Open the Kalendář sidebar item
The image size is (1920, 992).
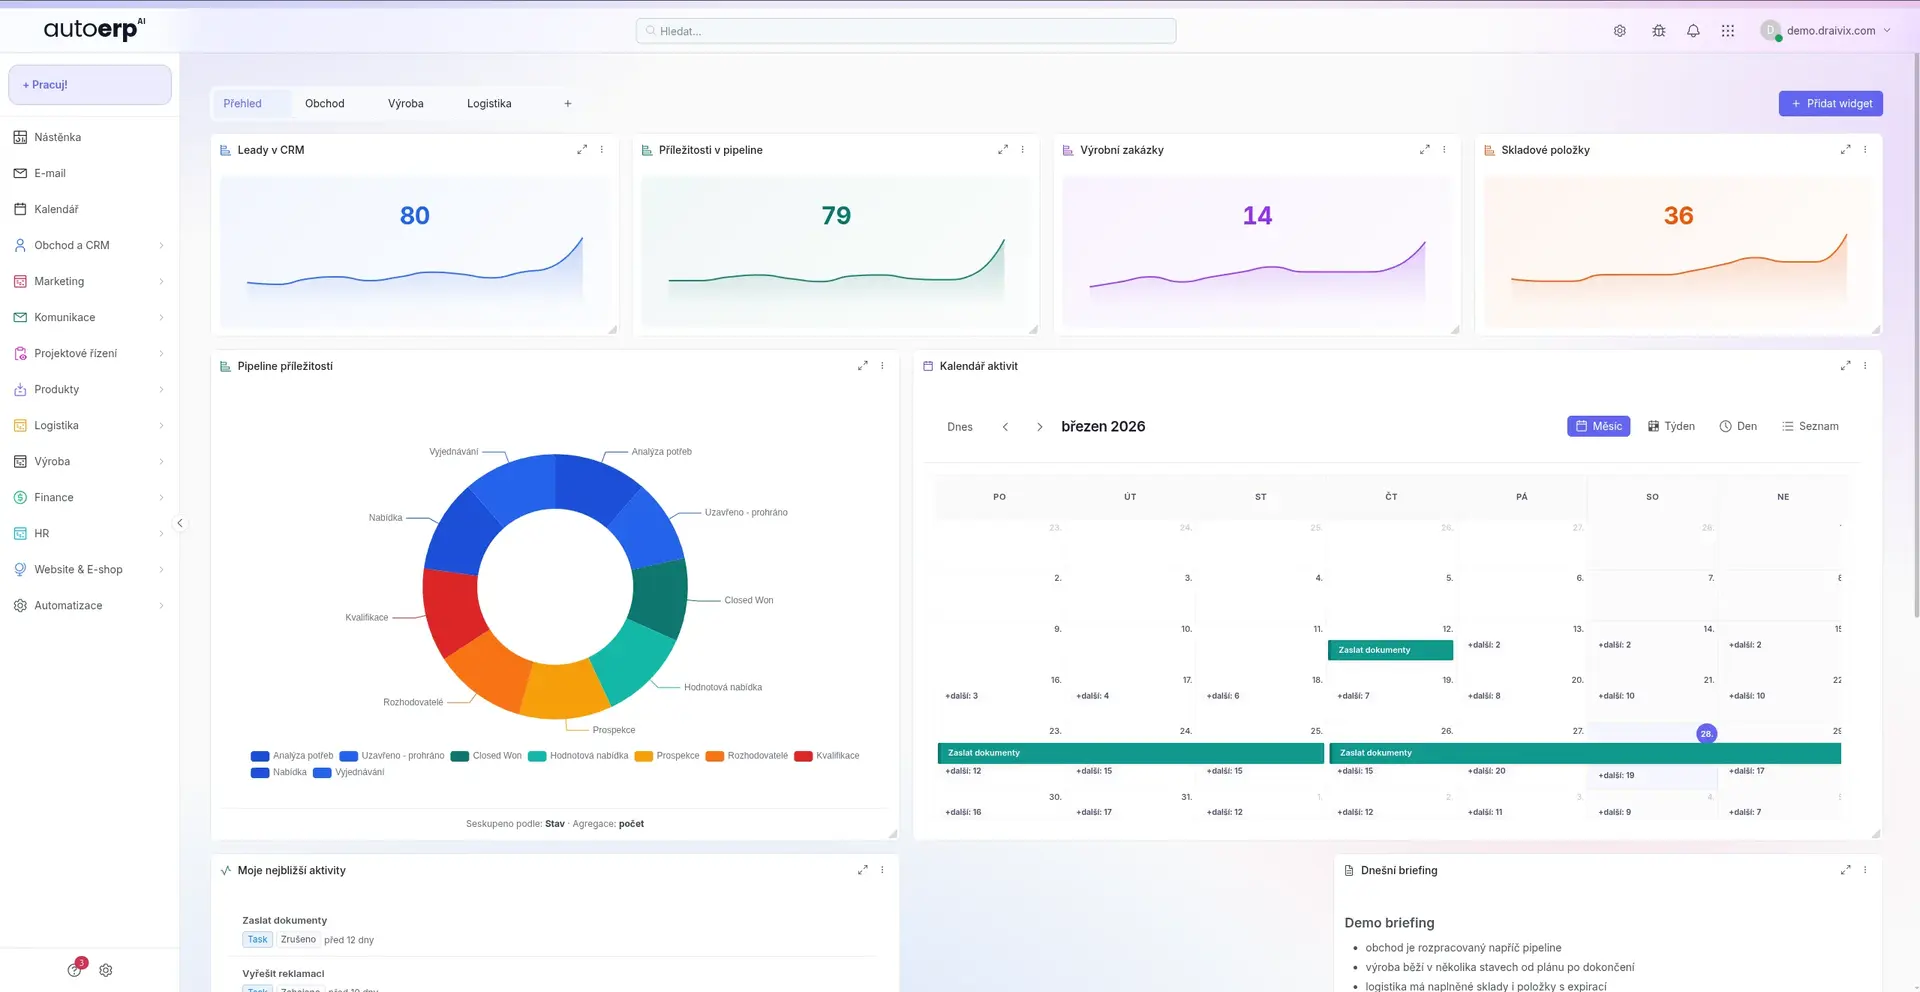56,209
